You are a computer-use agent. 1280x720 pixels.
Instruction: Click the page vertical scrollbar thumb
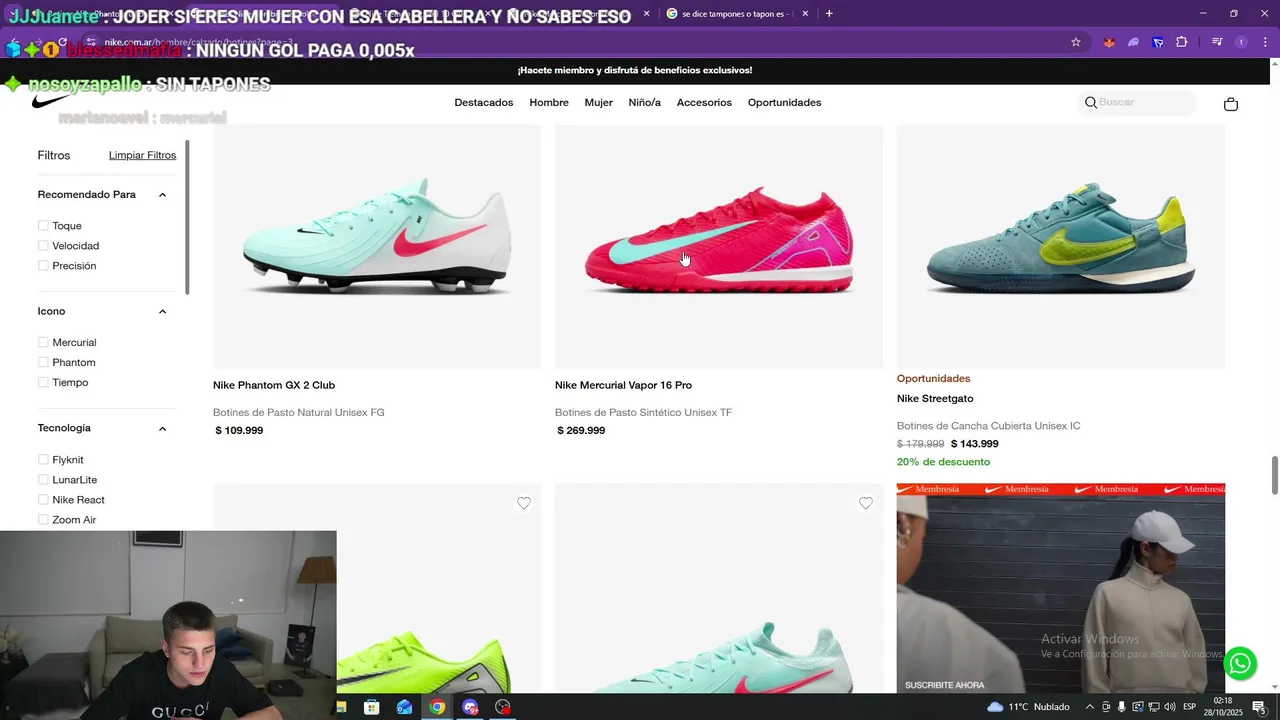(1274, 474)
